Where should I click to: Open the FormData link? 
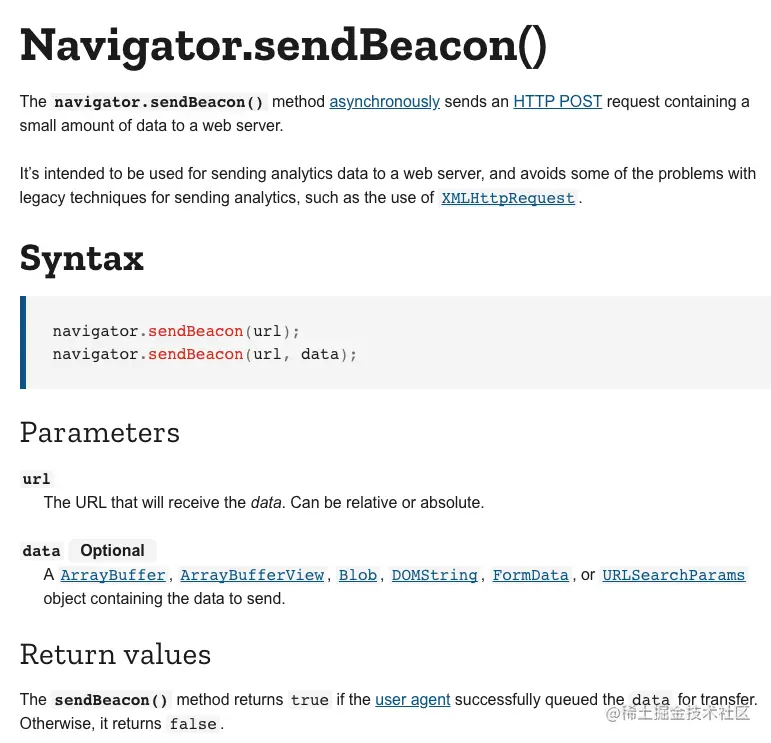tap(530, 575)
